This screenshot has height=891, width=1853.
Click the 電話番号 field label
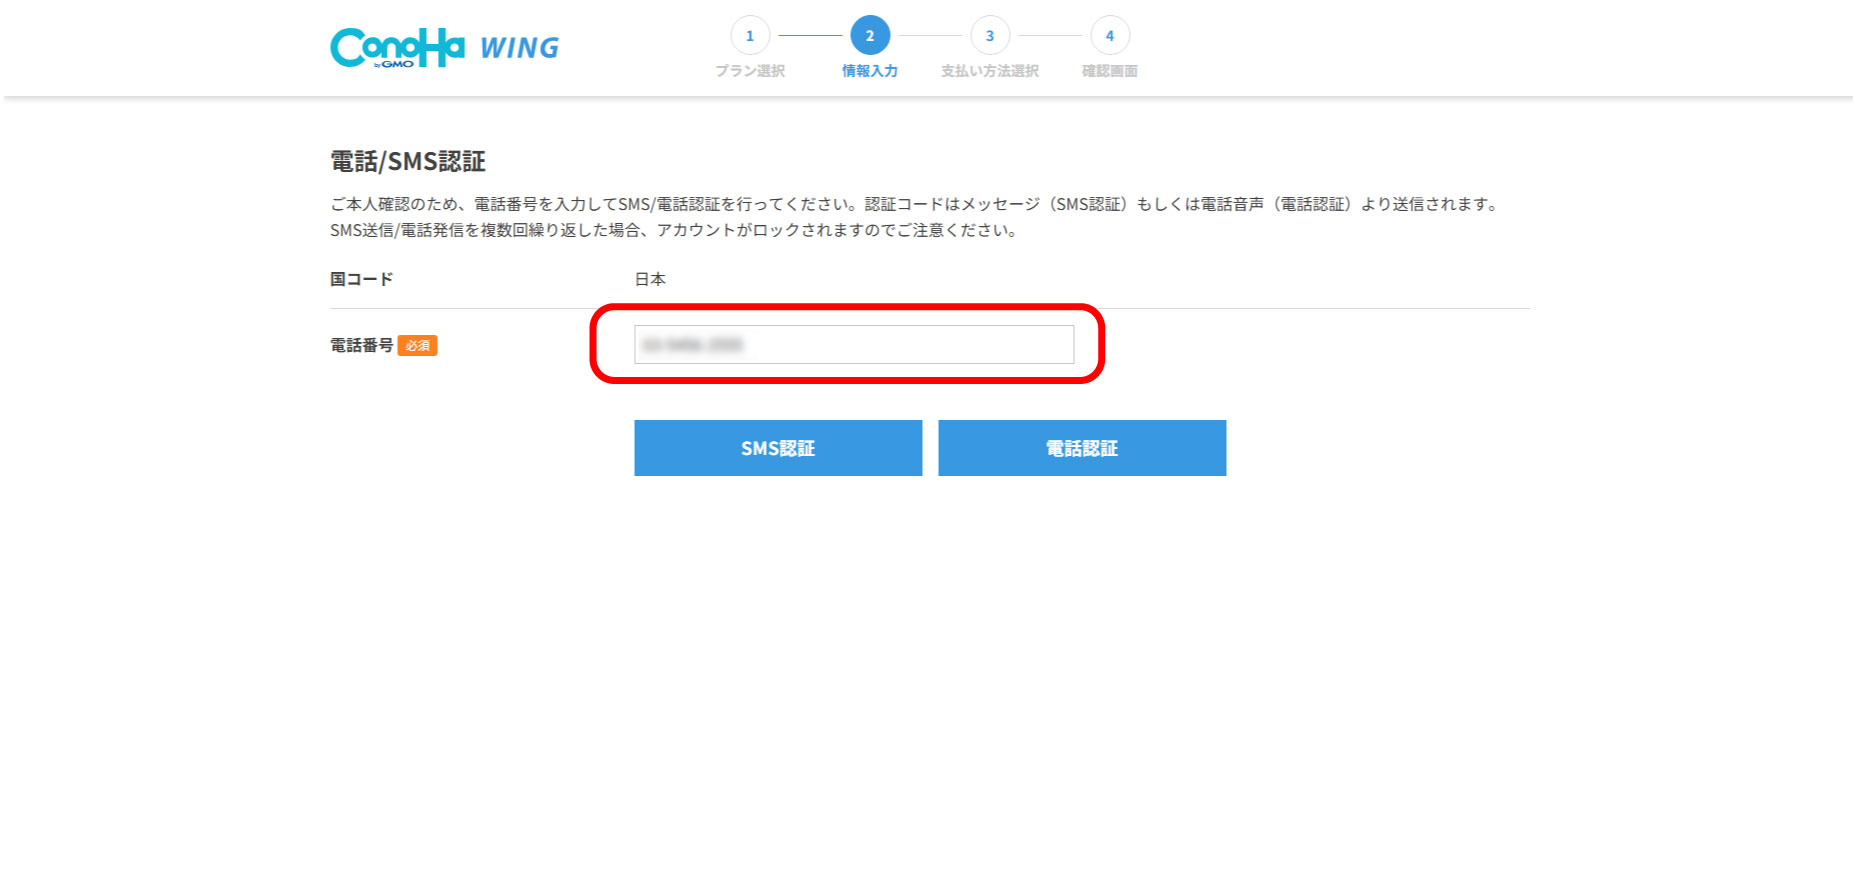(361, 345)
